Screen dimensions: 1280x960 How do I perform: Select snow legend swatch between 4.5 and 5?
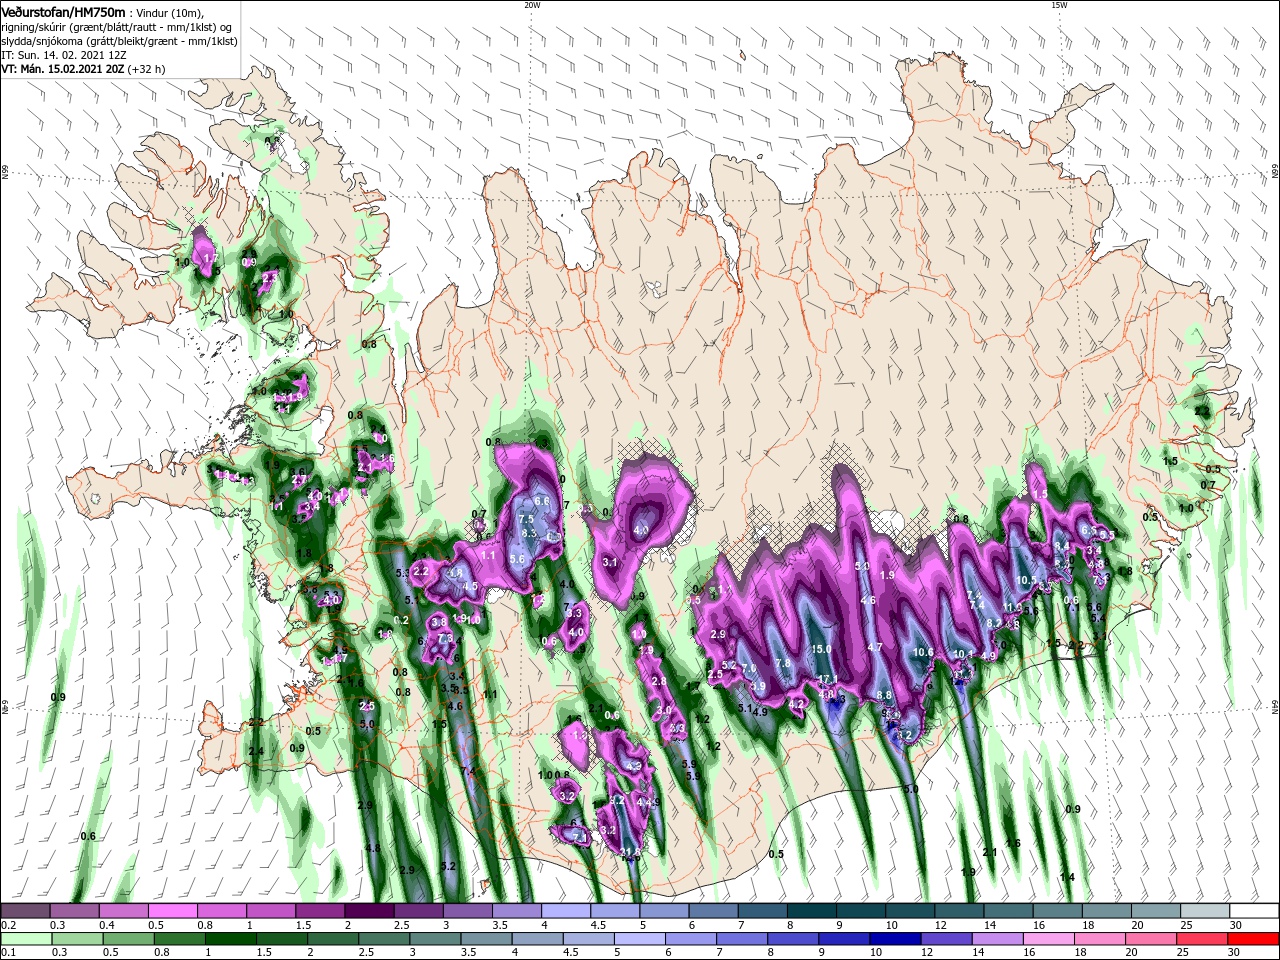(x=615, y=911)
